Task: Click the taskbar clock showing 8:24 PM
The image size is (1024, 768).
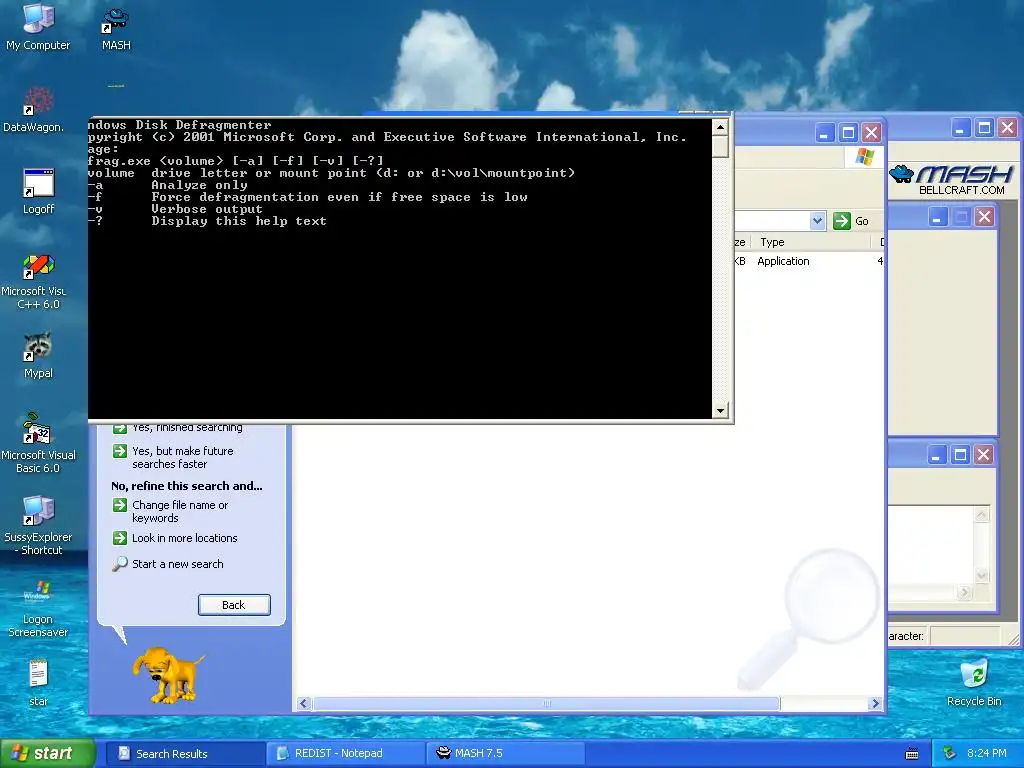Action: tap(986, 754)
